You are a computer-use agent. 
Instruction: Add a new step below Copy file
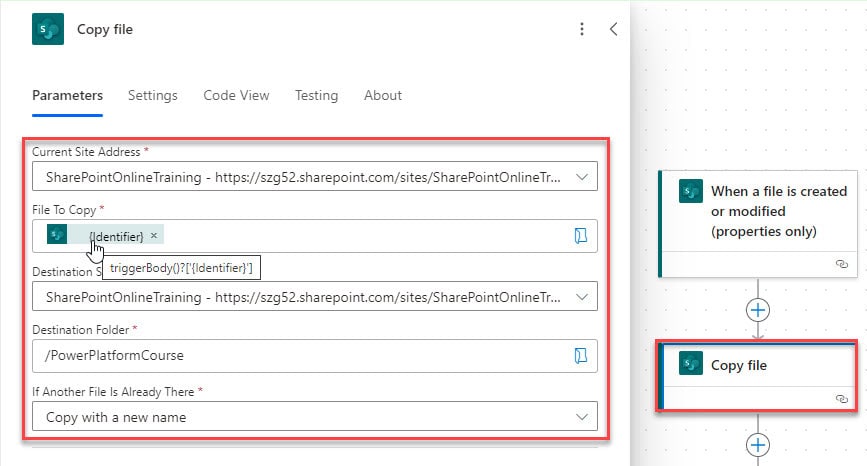[758, 445]
